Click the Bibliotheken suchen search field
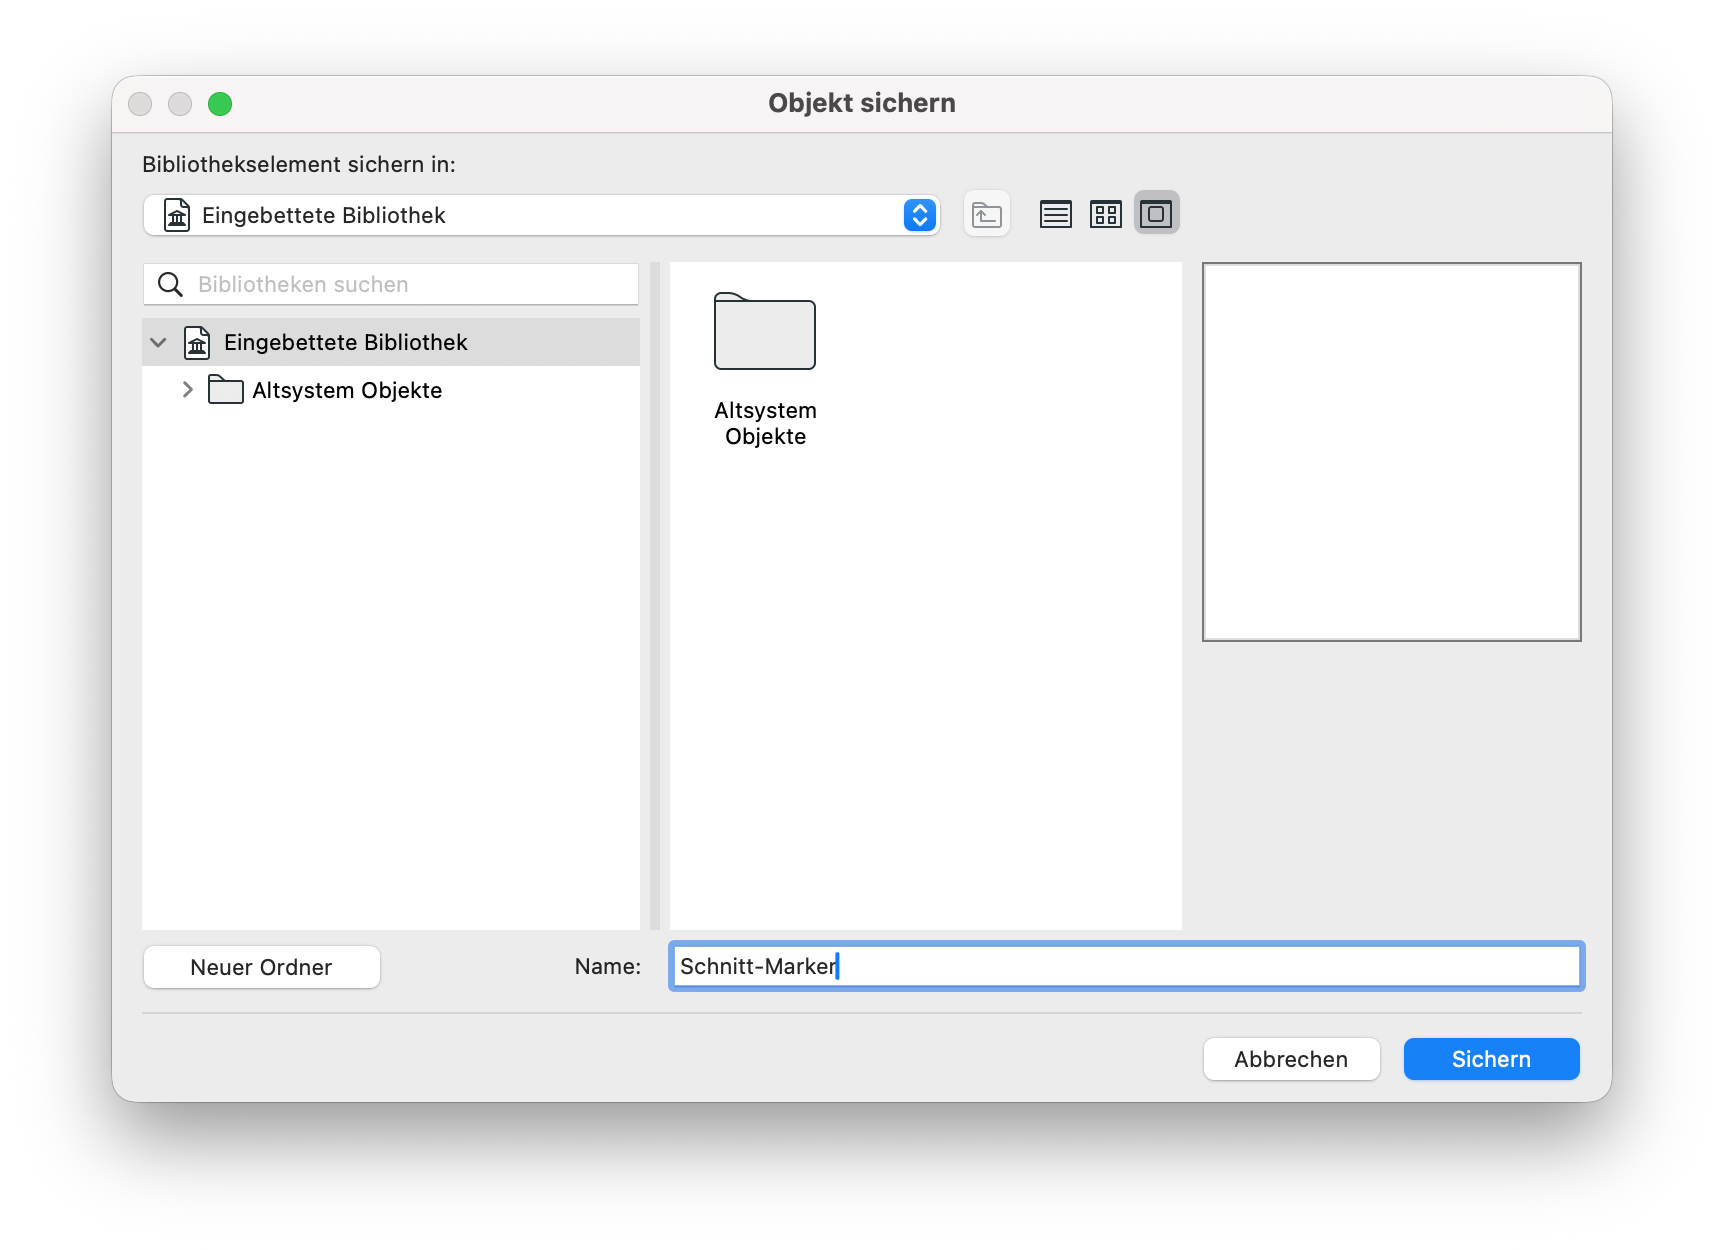Screen dimensions: 1724x1250 pos(391,284)
